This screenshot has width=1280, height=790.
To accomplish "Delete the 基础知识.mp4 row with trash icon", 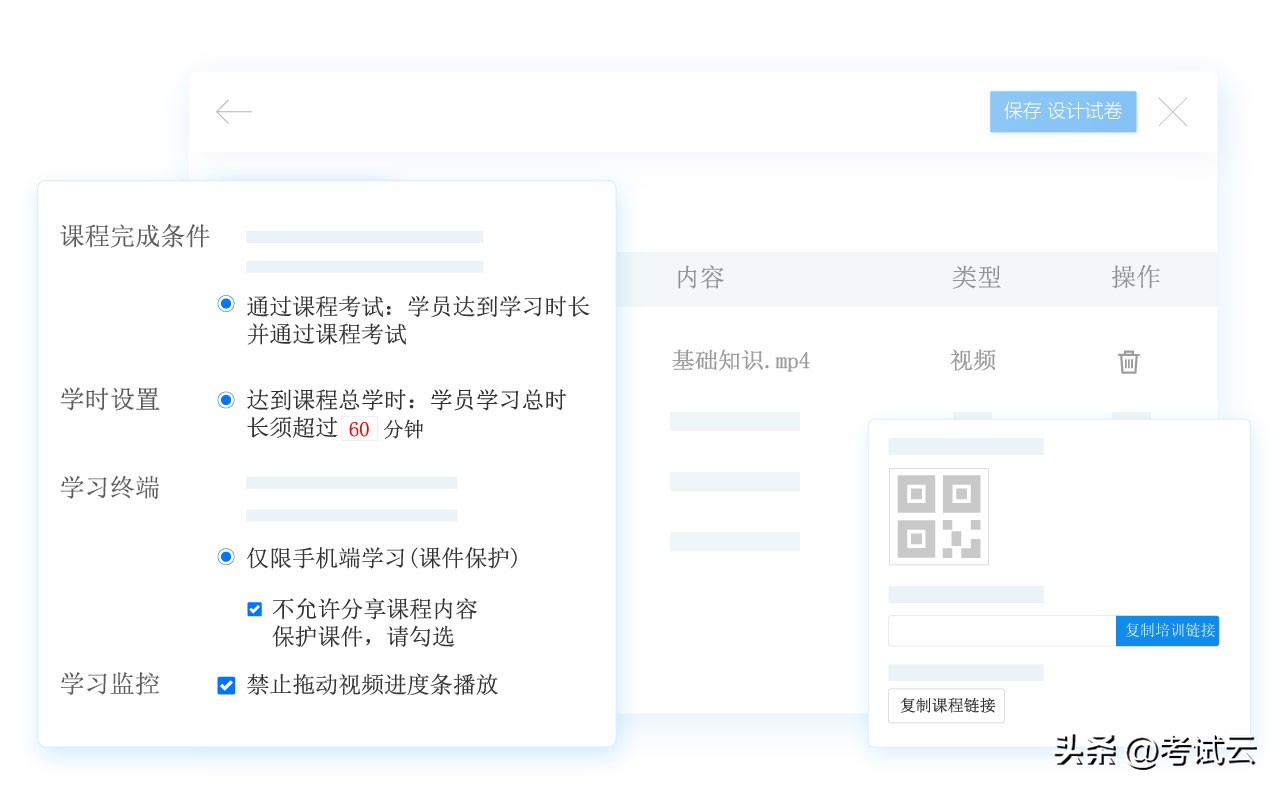I will tap(1128, 361).
